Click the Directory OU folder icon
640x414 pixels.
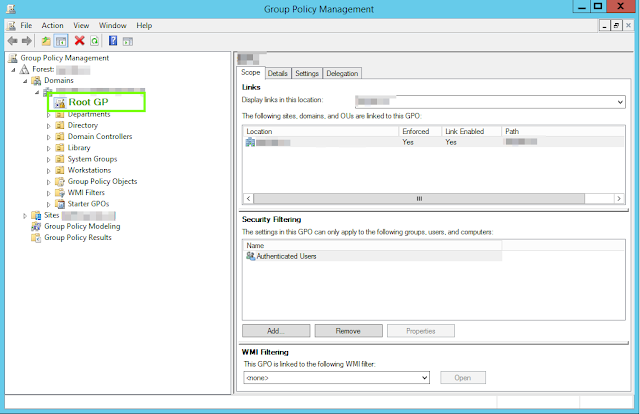(60, 125)
